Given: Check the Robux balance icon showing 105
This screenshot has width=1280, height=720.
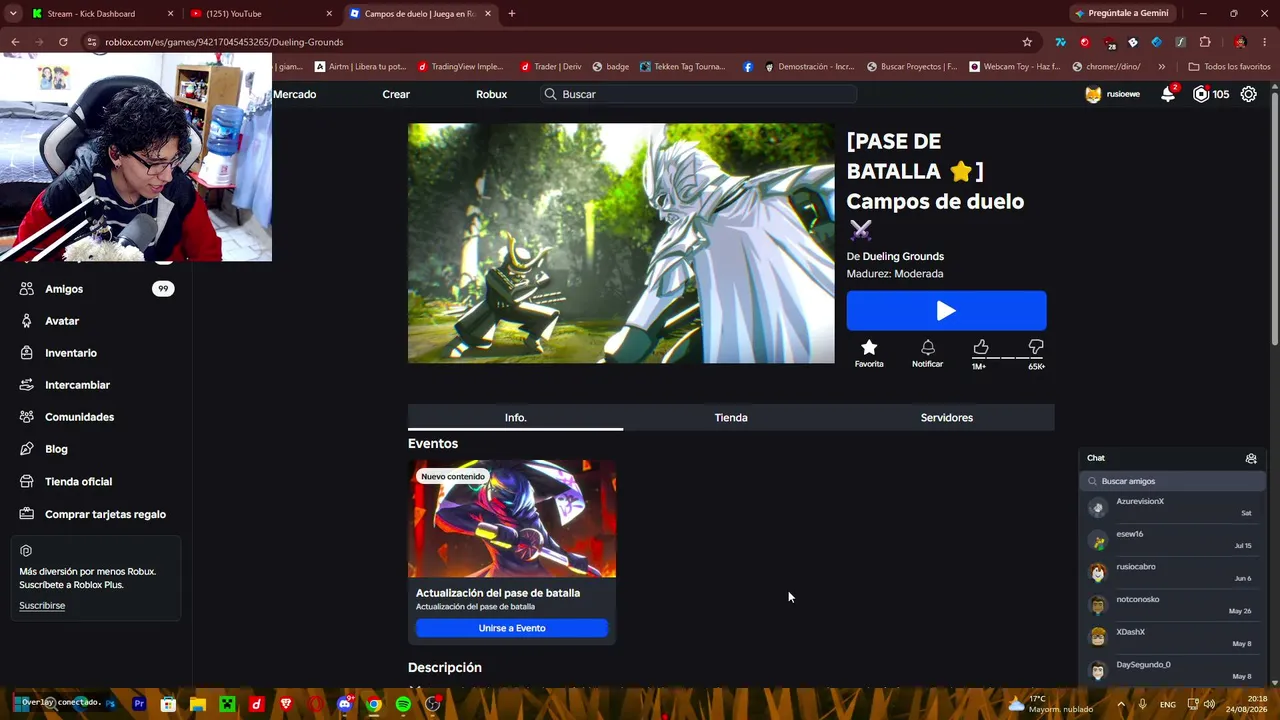Looking at the screenshot, I should click(1201, 94).
